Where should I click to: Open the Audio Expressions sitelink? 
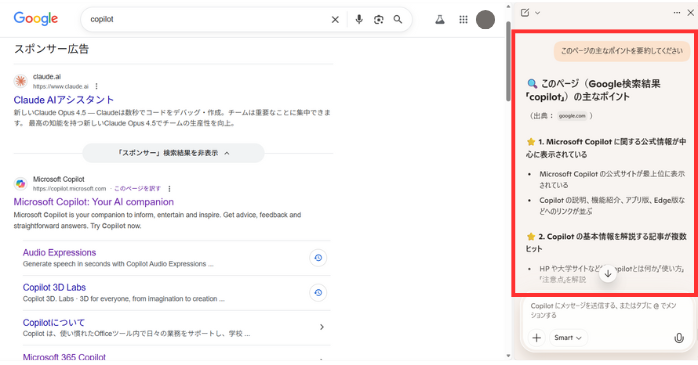pyautogui.click(x=59, y=252)
